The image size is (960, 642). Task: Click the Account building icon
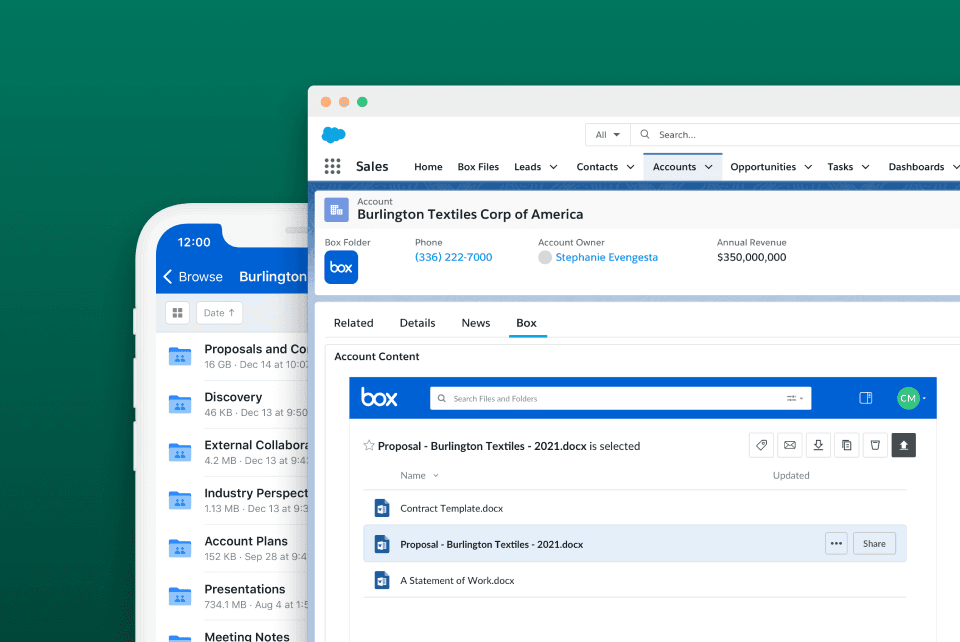336,210
